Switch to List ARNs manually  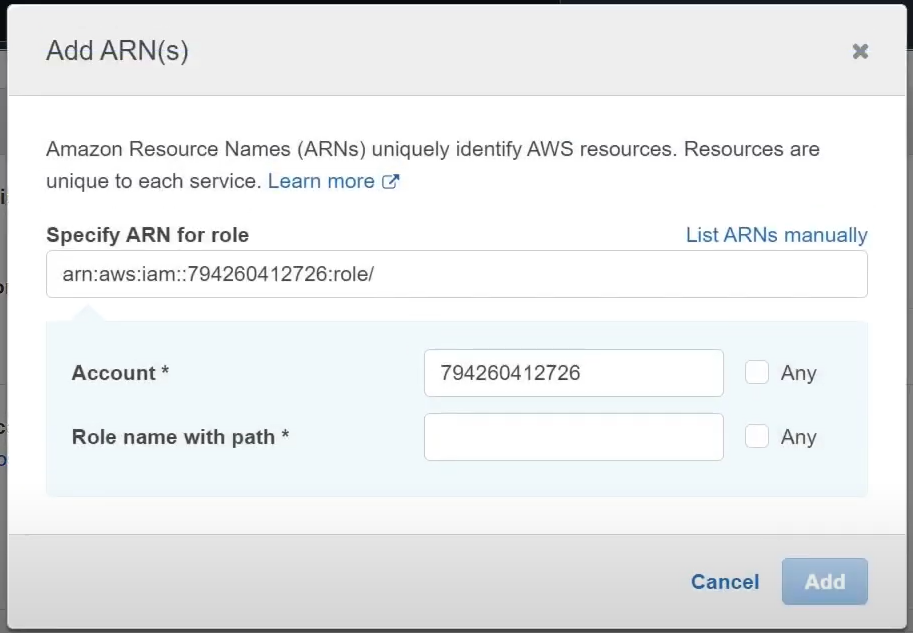click(x=776, y=235)
